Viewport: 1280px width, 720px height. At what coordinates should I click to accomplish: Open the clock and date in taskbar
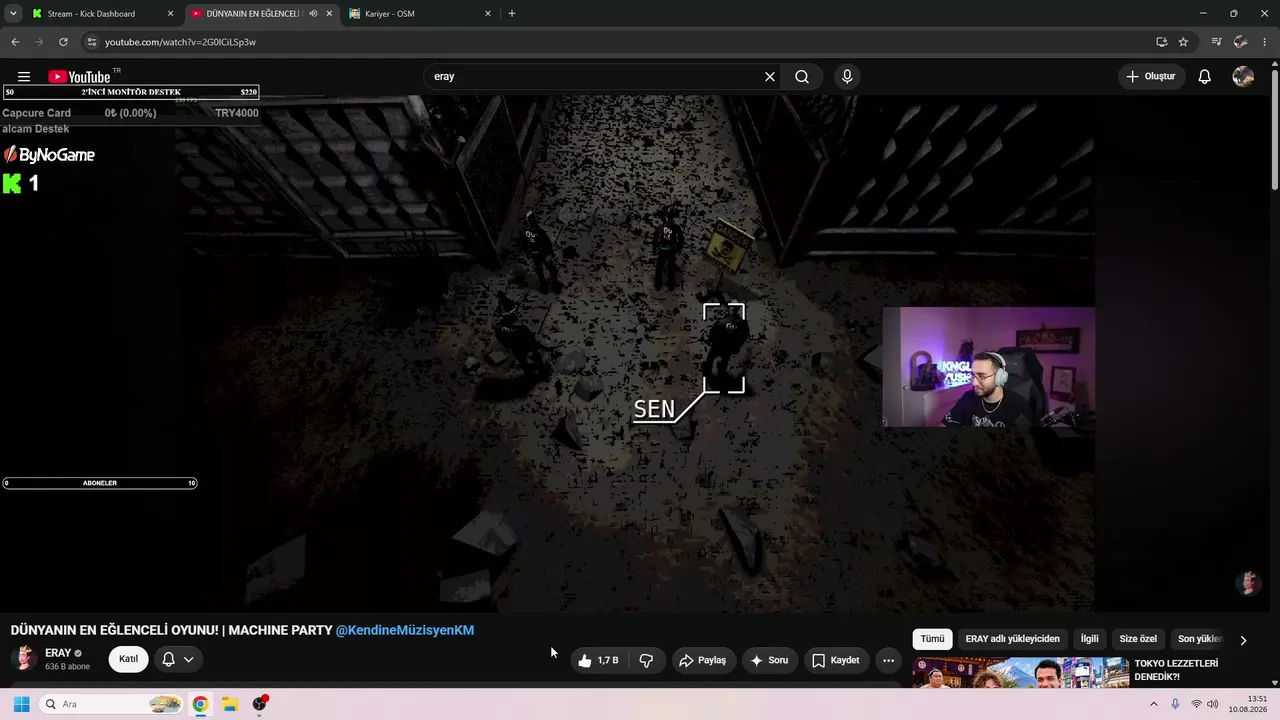pos(1248,704)
